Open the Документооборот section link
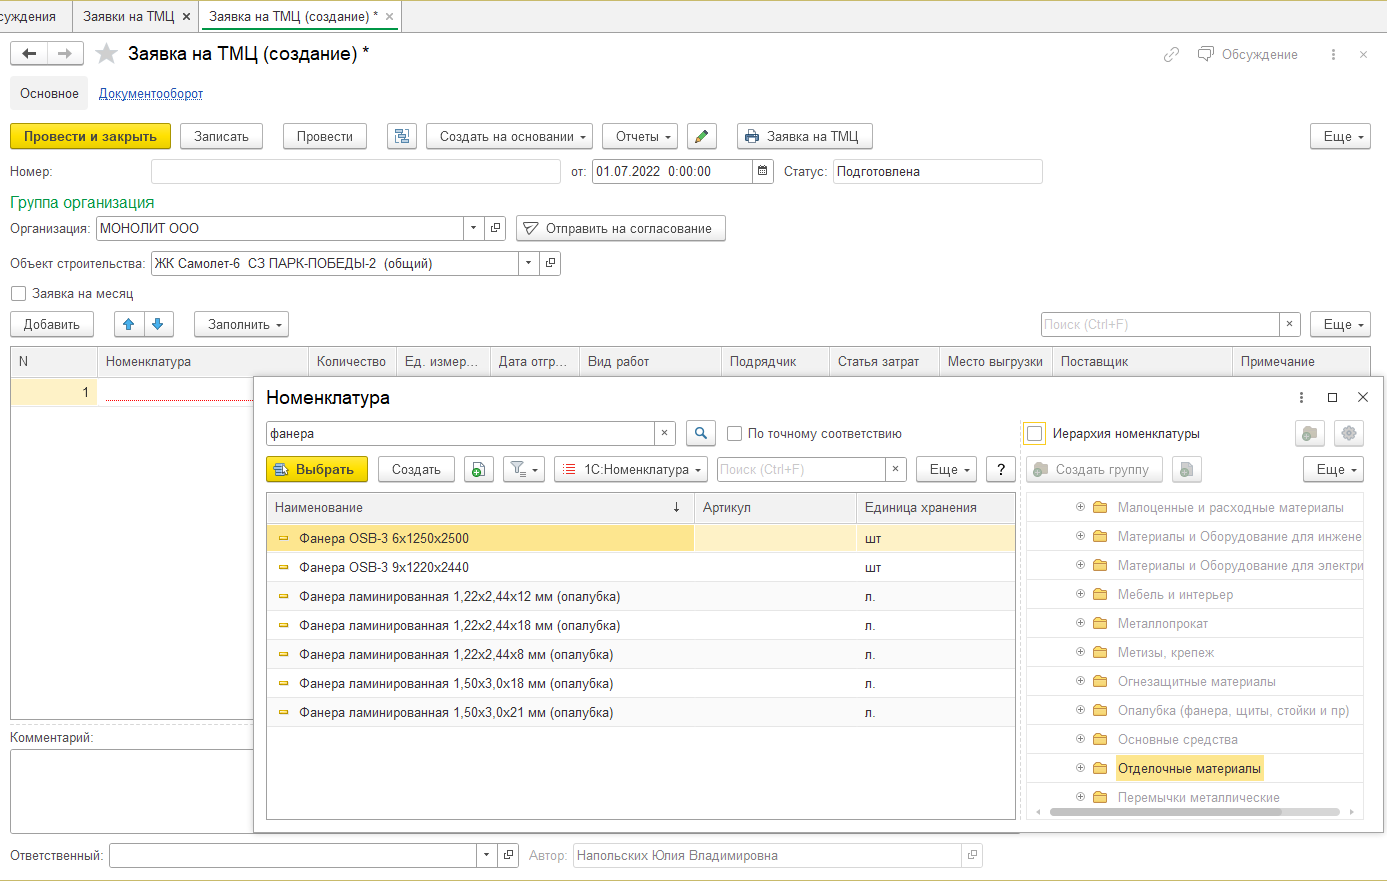The image size is (1387, 881). point(150,94)
